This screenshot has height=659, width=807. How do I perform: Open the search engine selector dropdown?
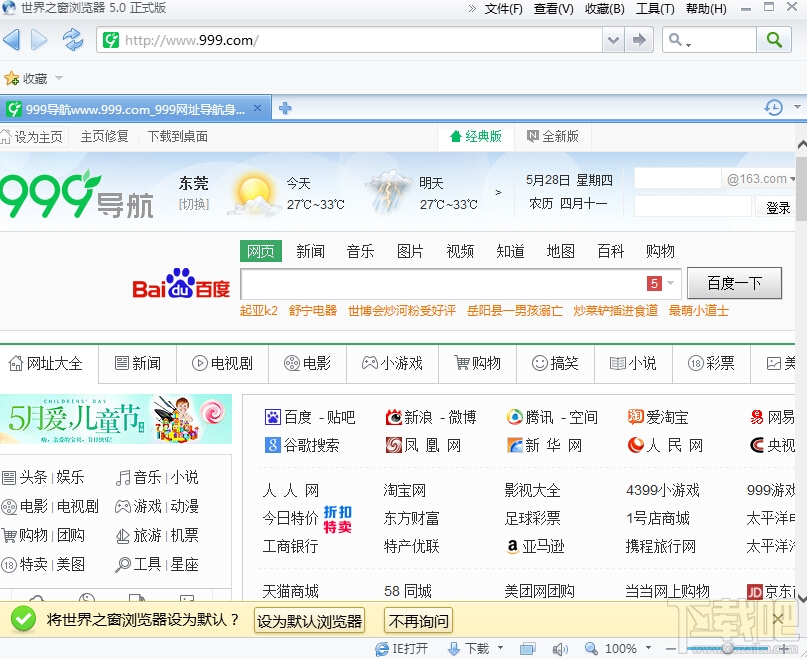point(679,40)
